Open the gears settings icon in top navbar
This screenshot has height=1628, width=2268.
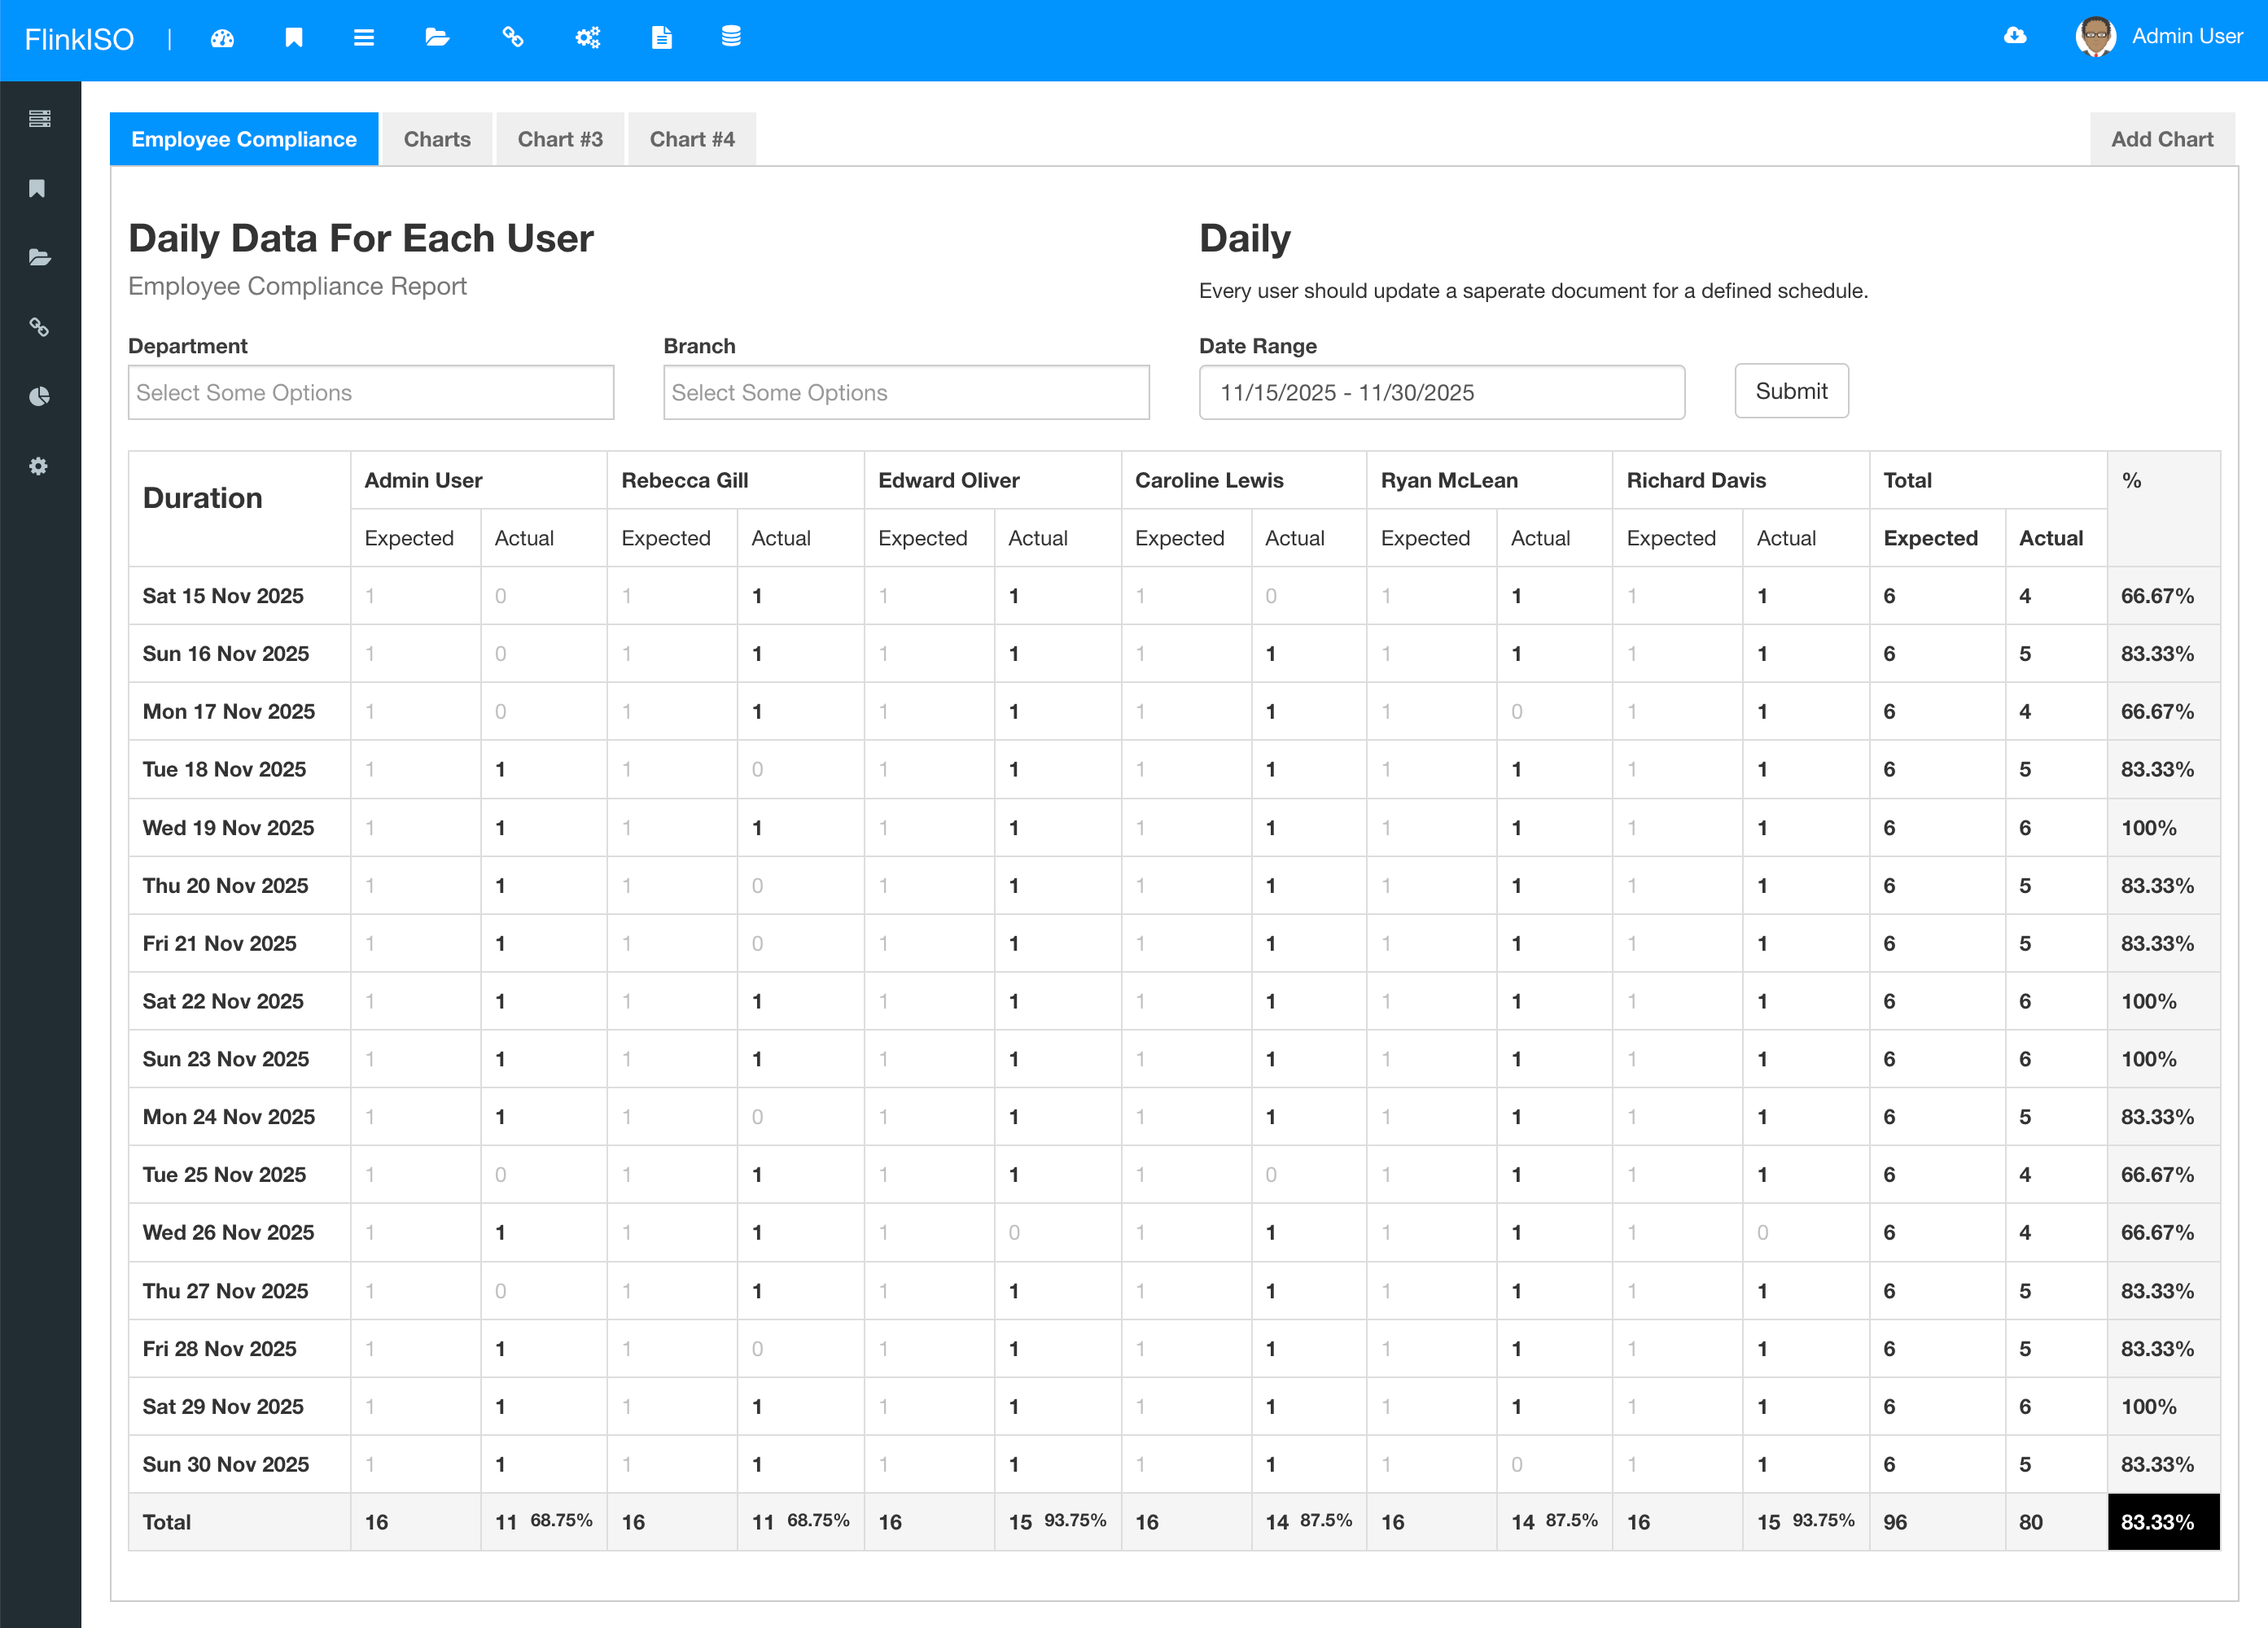[x=588, y=38]
